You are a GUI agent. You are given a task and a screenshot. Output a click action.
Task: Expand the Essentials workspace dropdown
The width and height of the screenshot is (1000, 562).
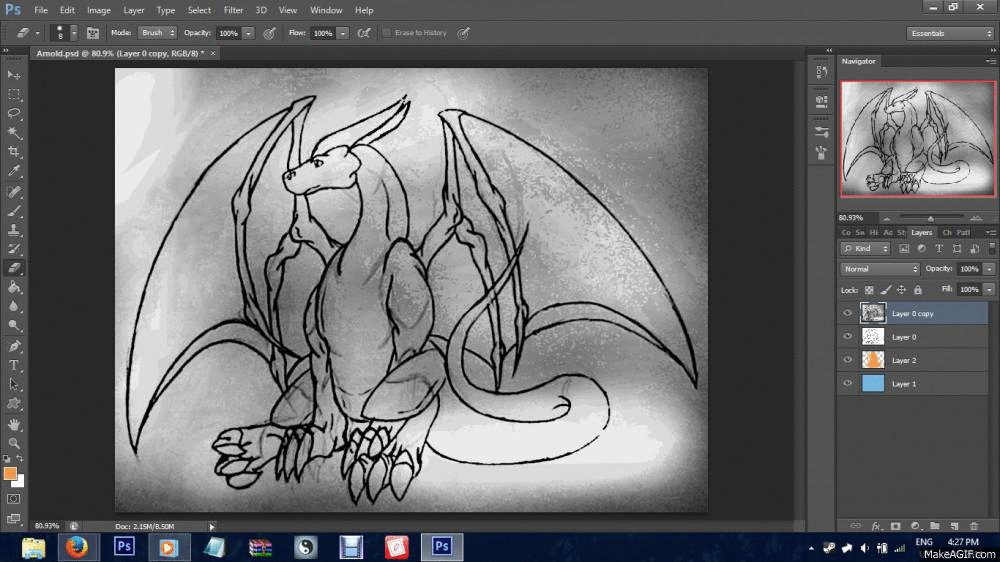click(950, 33)
